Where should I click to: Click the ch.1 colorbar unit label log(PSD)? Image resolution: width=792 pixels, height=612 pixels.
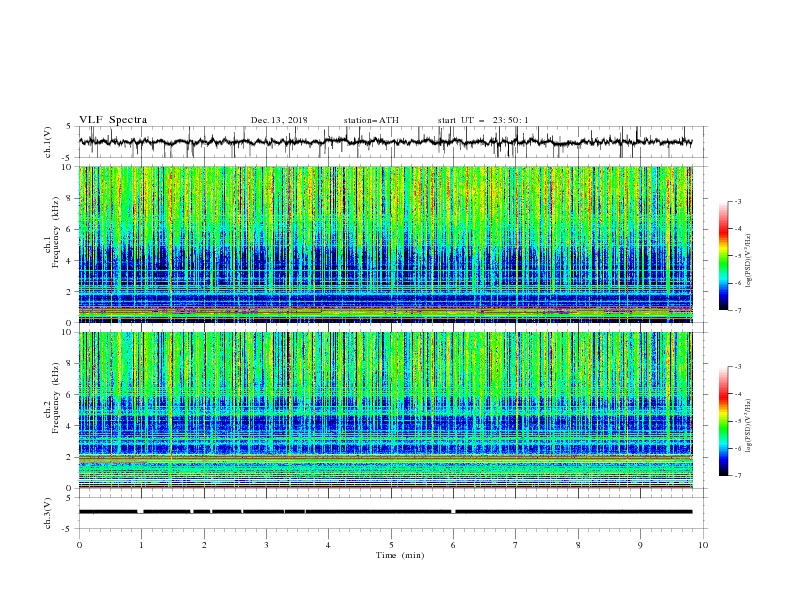tap(749, 261)
